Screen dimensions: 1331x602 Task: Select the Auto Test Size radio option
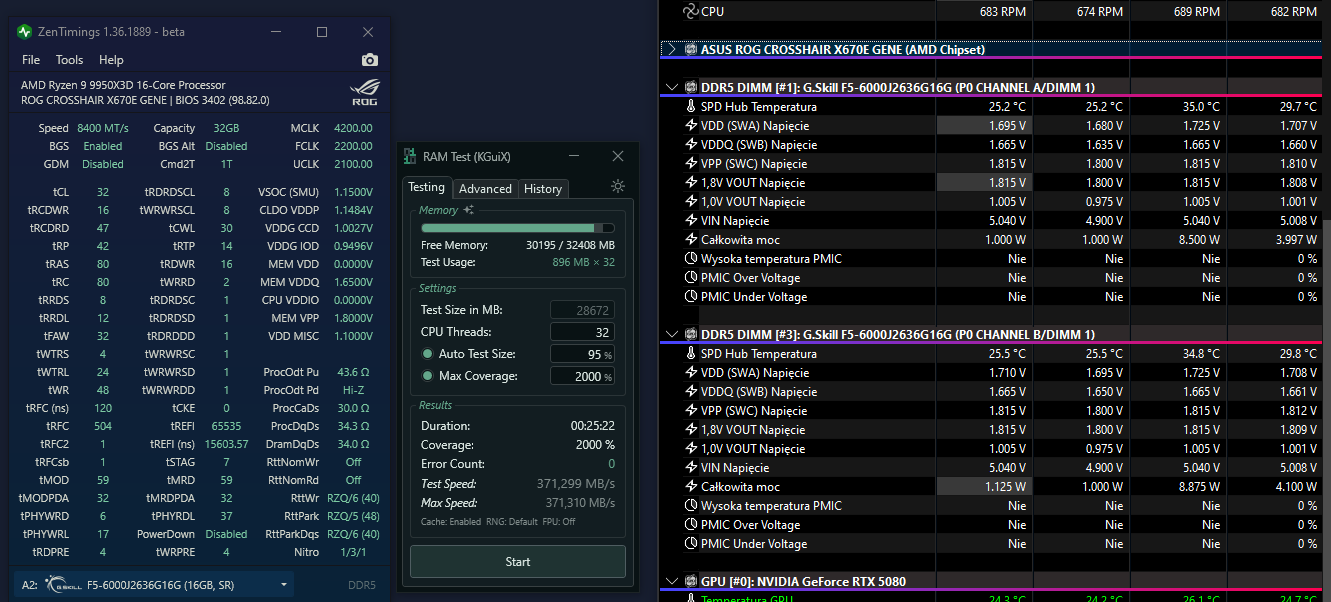pos(428,354)
